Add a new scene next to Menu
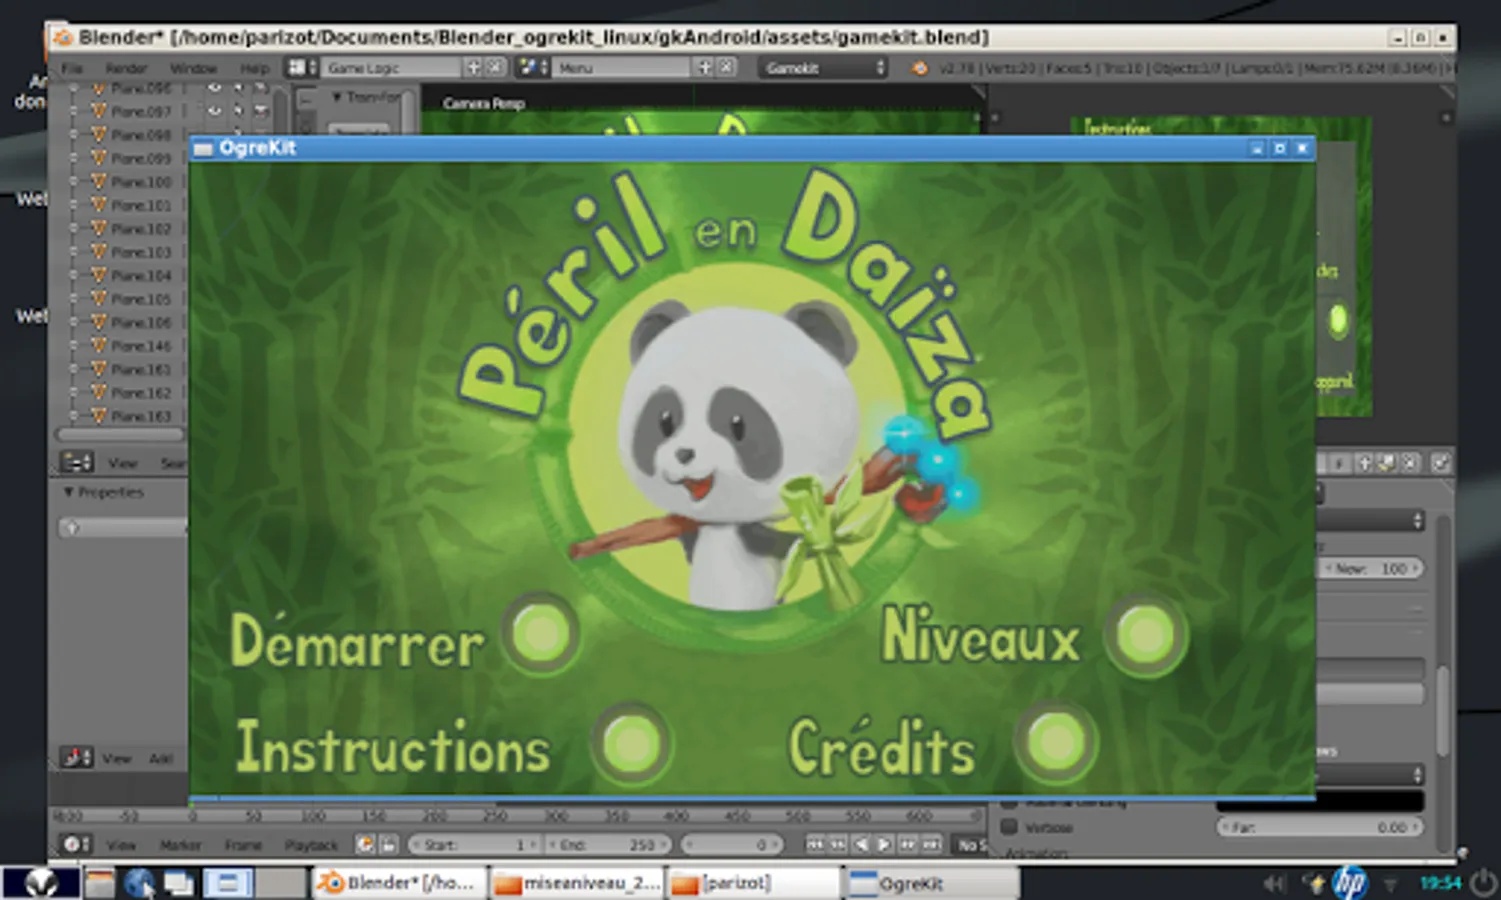Viewport: 1501px width, 900px height. point(705,68)
